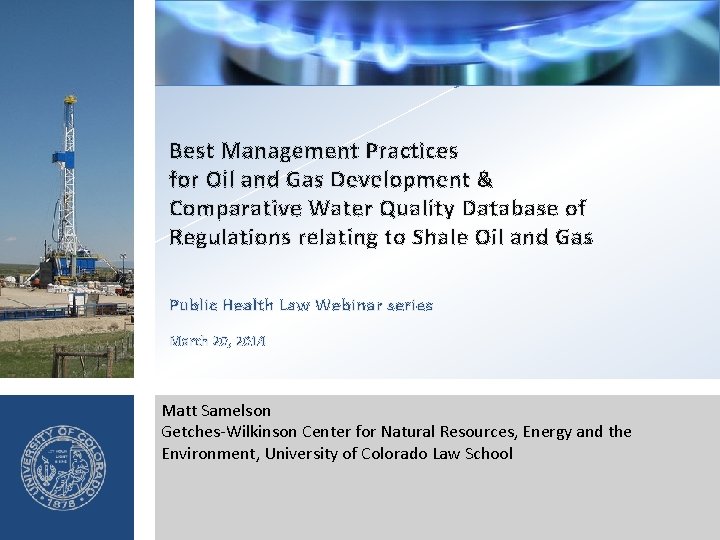720x540 pixels.
Task: Click the presenter name 'Matt Samelson'
Action: (x=216, y=411)
